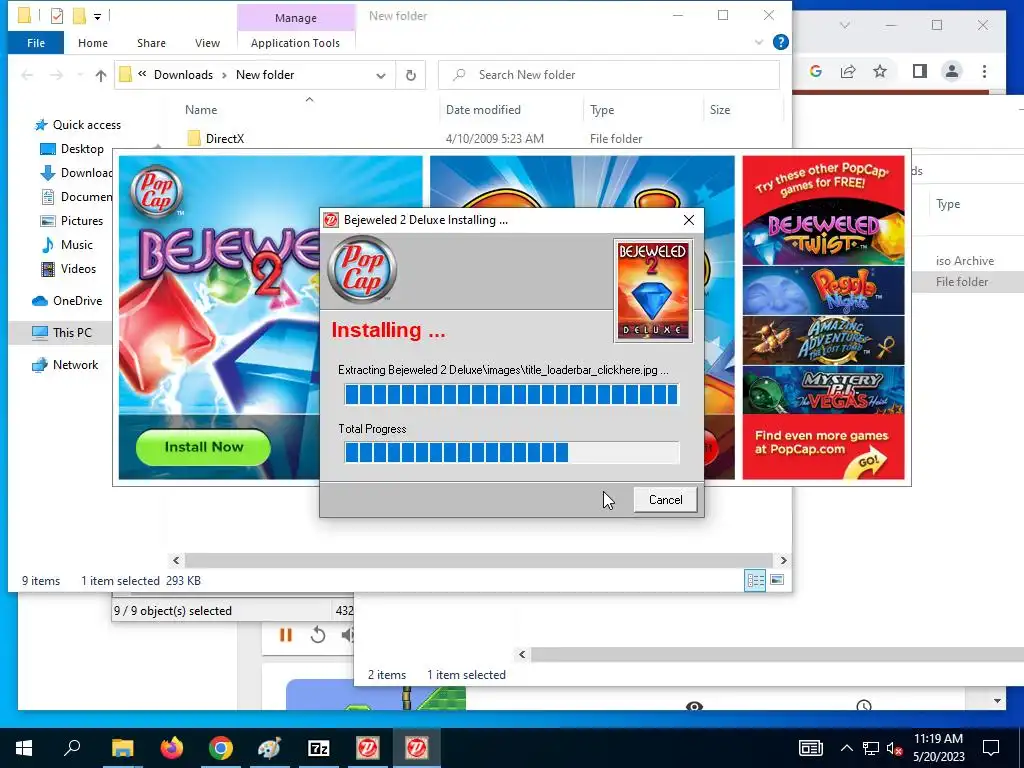Screen dimensions: 1024x768
Task: Open Windows Start menu
Action: pyautogui.click(x=24, y=748)
